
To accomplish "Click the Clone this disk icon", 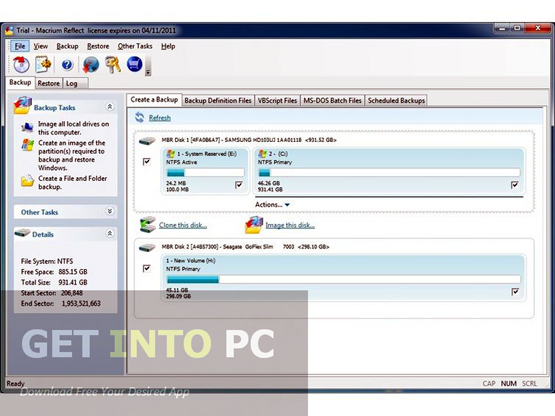I will coord(147,224).
